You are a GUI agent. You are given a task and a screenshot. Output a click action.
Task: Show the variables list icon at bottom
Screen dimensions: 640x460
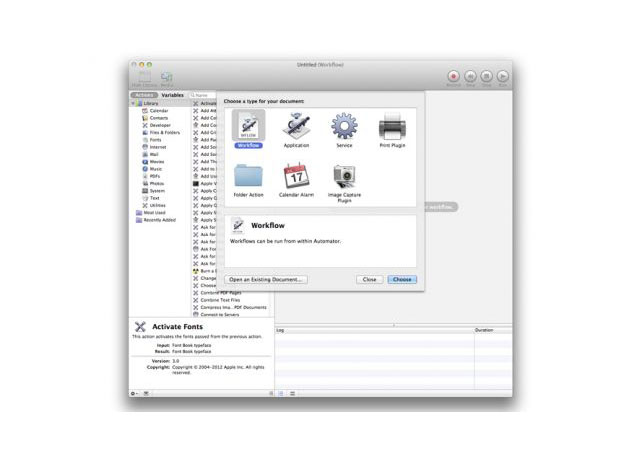point(292,393)
